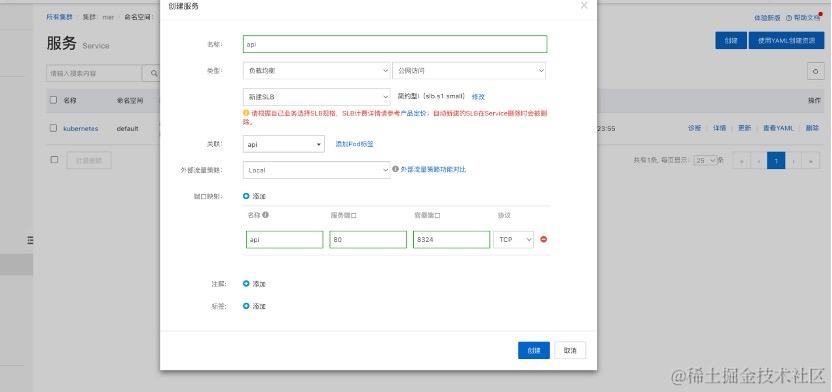Viewport: 832px width, 392px height.
Task: Open the kubernetes service link
Action: [81, 128]
